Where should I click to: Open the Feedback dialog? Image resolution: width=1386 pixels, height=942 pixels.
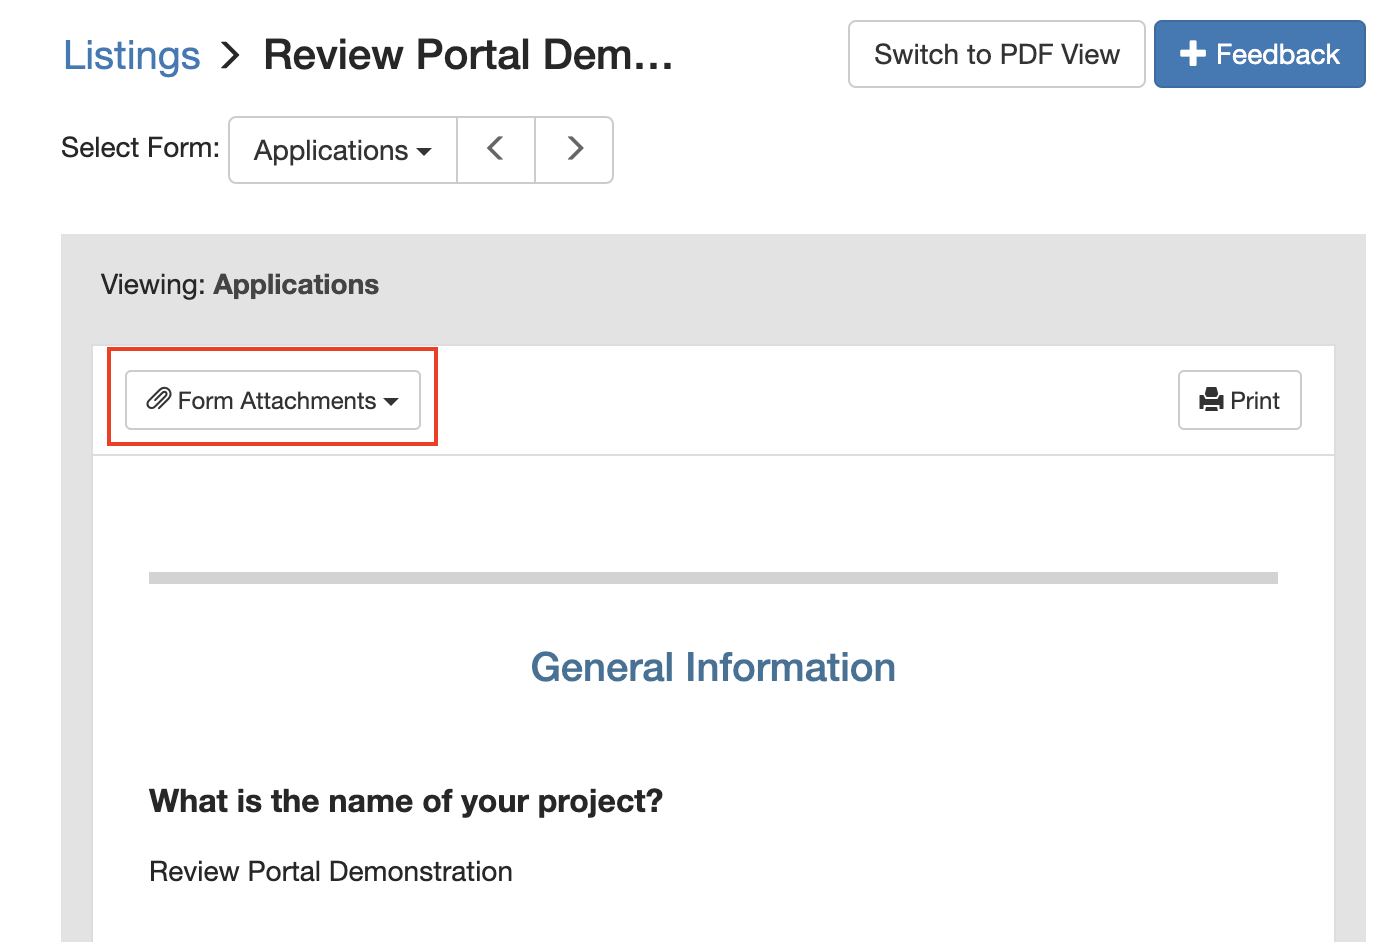(x=1259, y=54)
